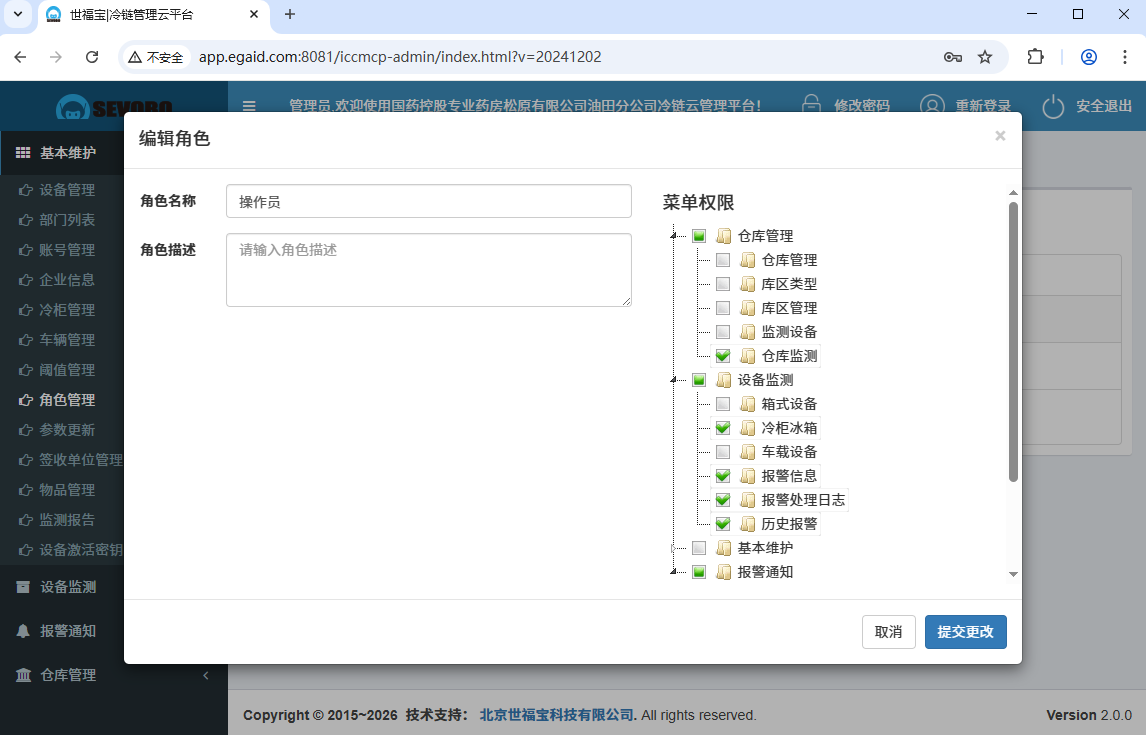Open 报警通知 in the left sidebar

point(68,631)
